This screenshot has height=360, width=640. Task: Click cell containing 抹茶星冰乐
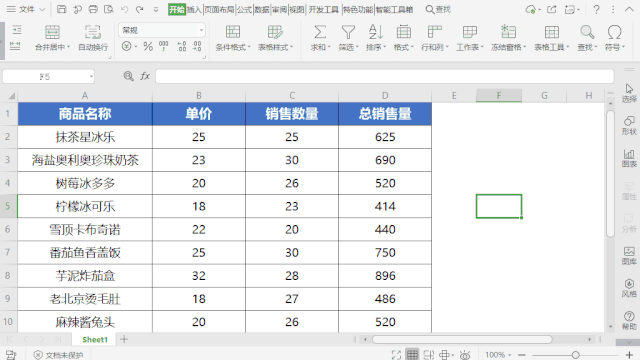[x=85, y=137]
